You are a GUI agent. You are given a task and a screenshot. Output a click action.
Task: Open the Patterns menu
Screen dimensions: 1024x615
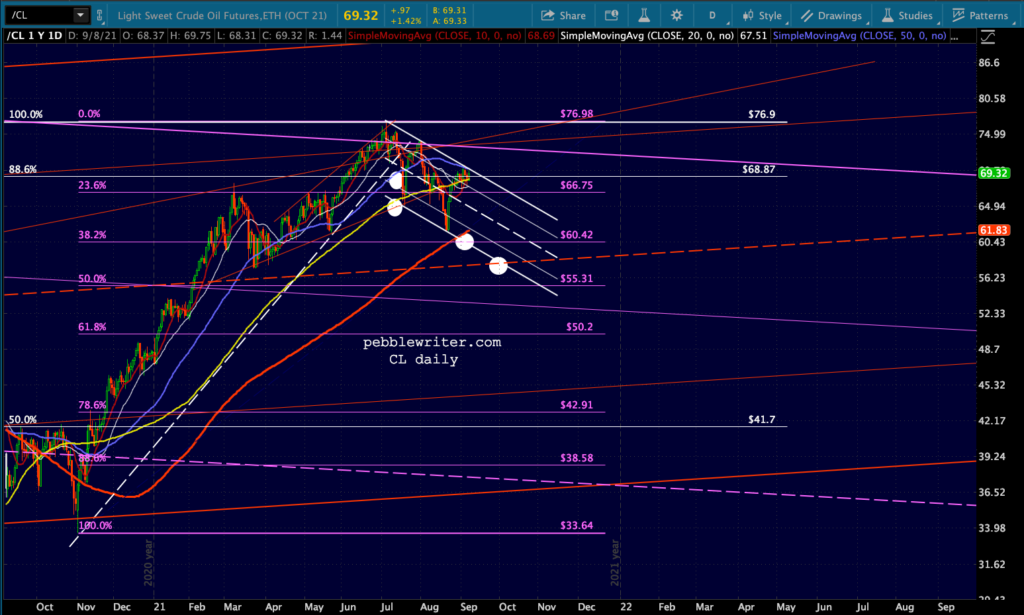(x=980, y=15)
